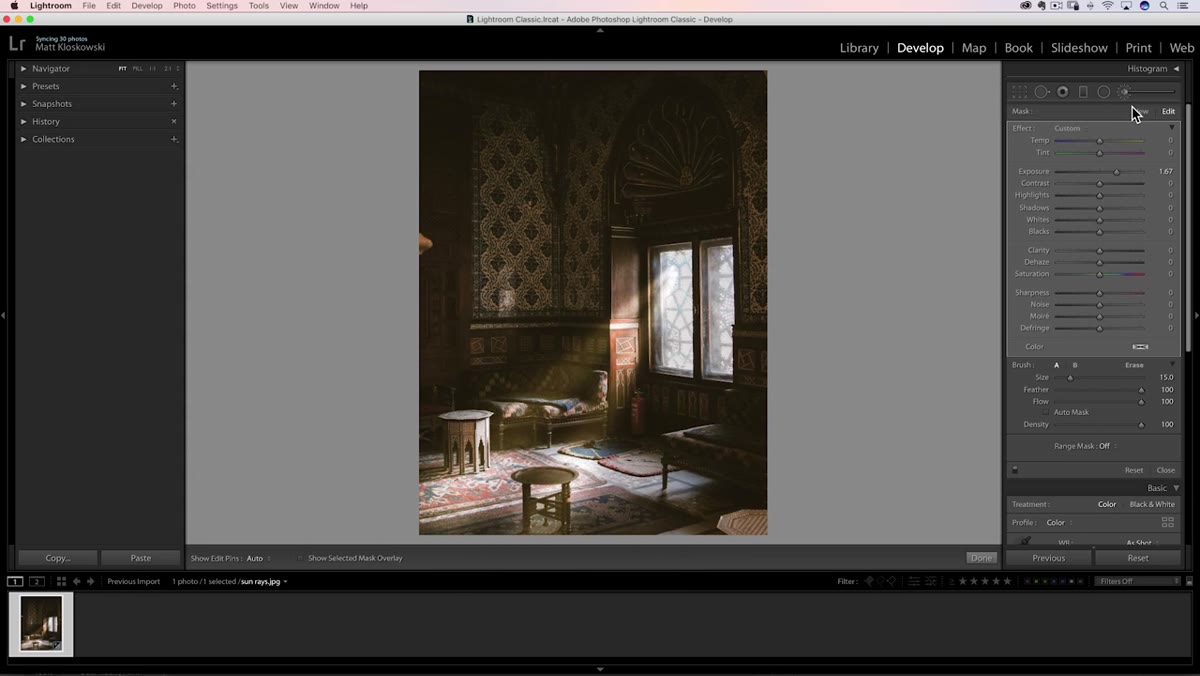1200x676 pixels.
Task: Select the Red Eye Correction tool icon
Action: click(x=1063, y=92)
